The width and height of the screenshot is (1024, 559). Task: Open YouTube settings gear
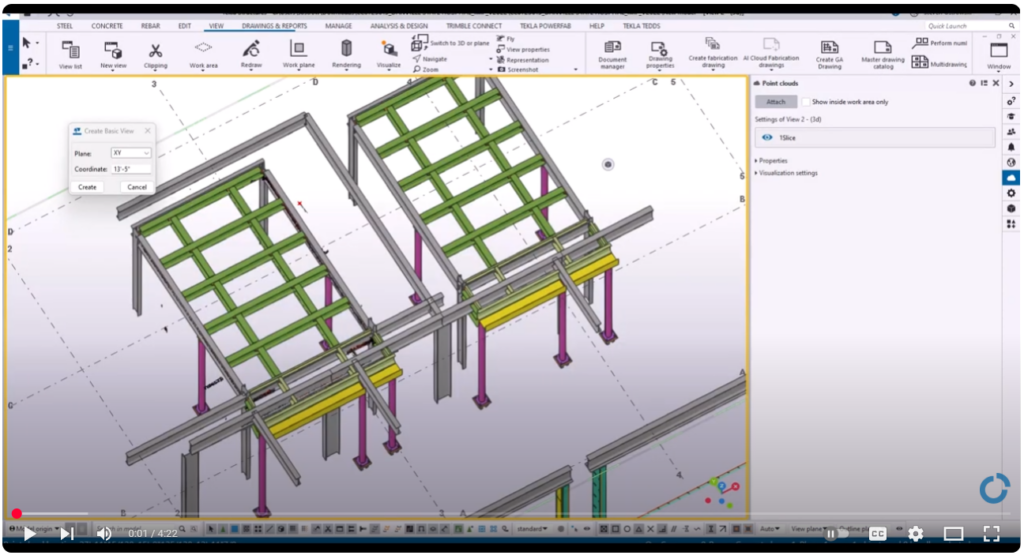pyautogui.click(x=916, y=534)
